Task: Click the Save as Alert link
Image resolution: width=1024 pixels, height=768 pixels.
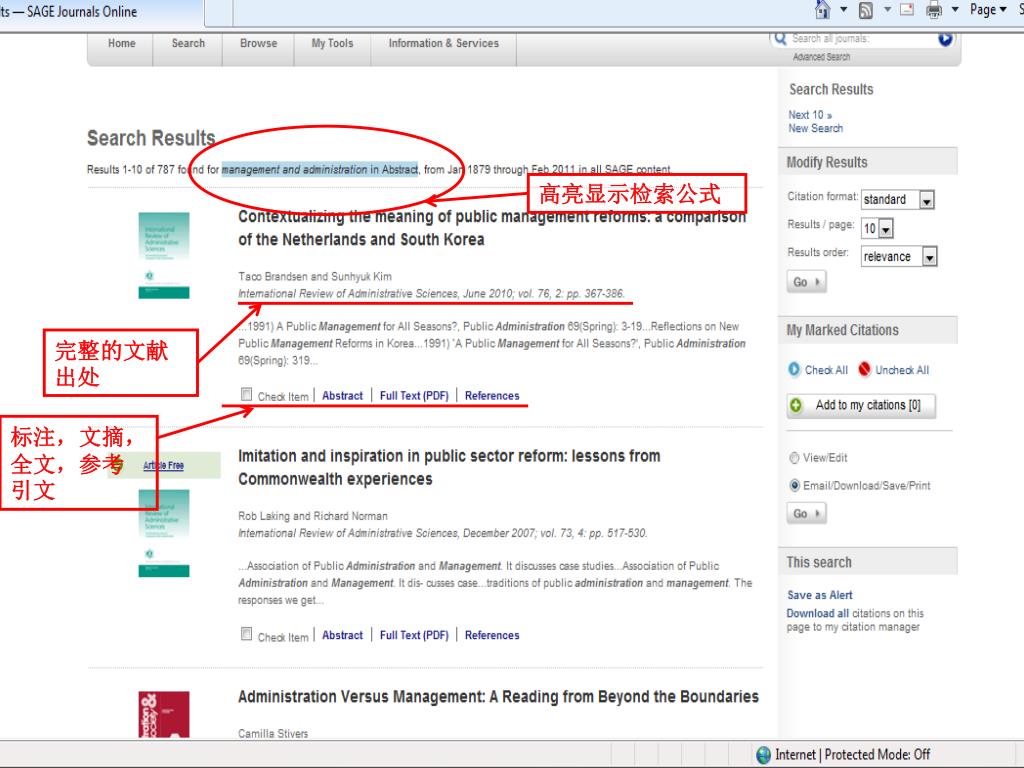Action: coord(820,595)
